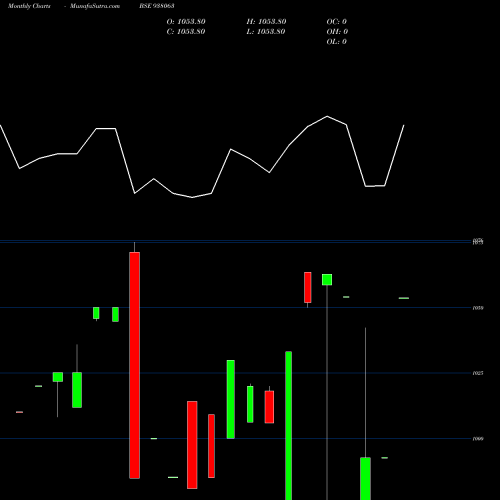Image resolution: width=500 pixels, height=500 pixels.
Task: Click the 1059 price axis label
Action: pos(478,308)
